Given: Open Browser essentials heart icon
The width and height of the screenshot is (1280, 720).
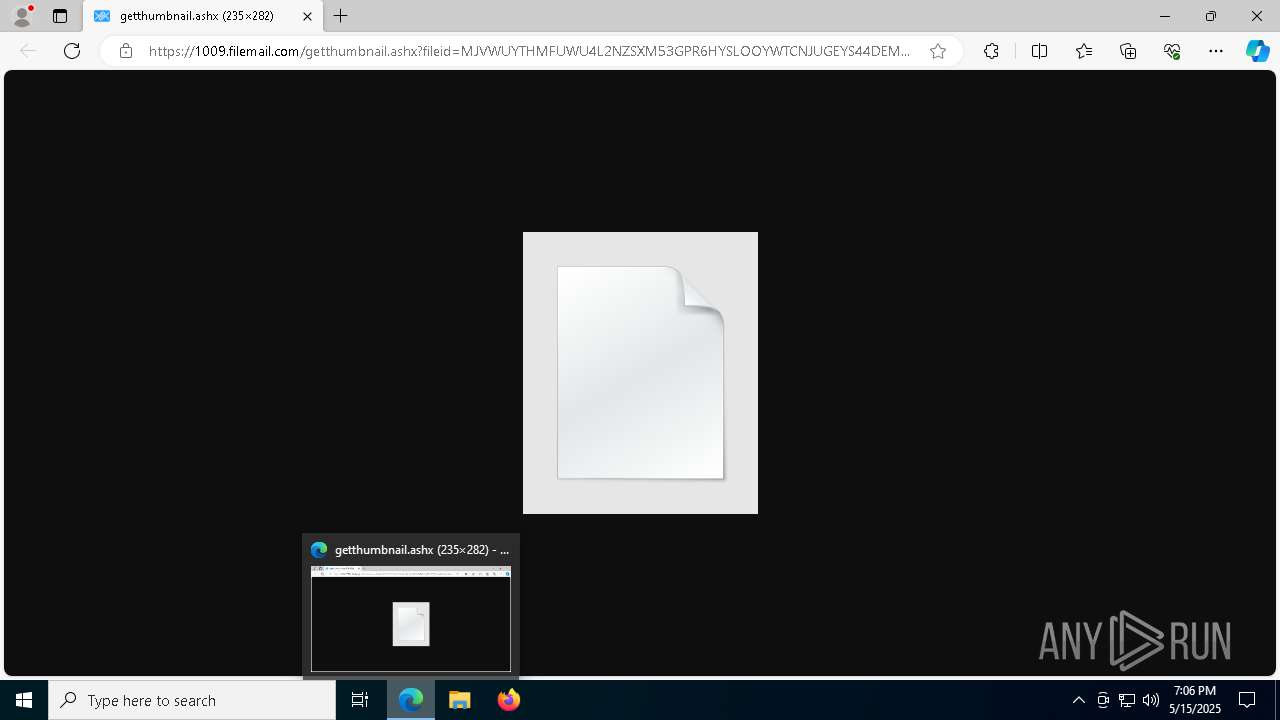Looking at the screenshot, I should coord(1172,51).
